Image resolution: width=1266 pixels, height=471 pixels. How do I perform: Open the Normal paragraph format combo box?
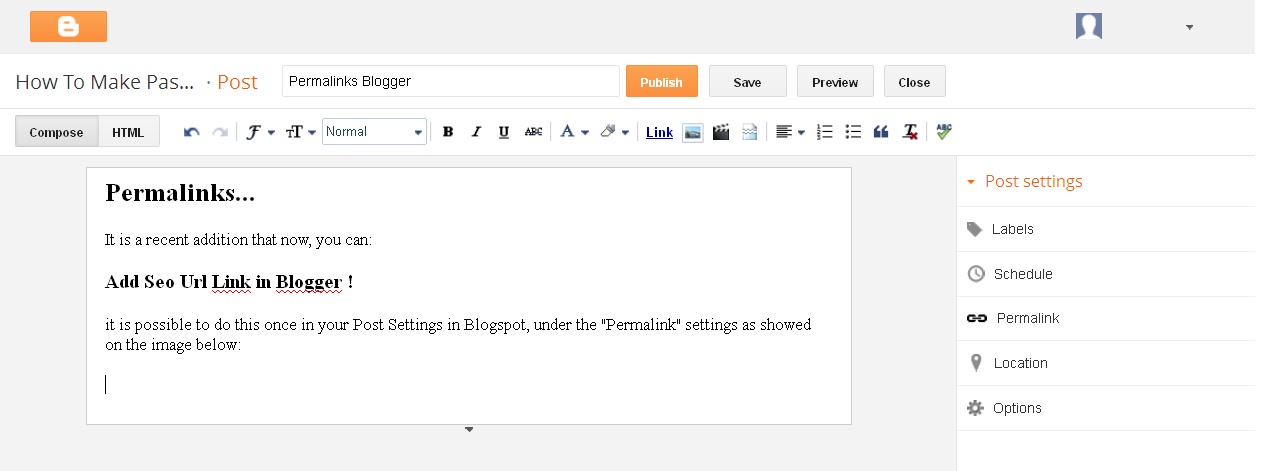click(x=374, y=132)
